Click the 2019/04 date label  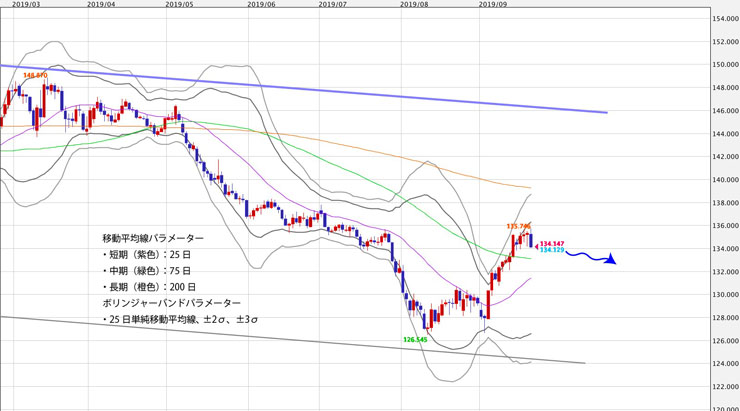(101, 4)
